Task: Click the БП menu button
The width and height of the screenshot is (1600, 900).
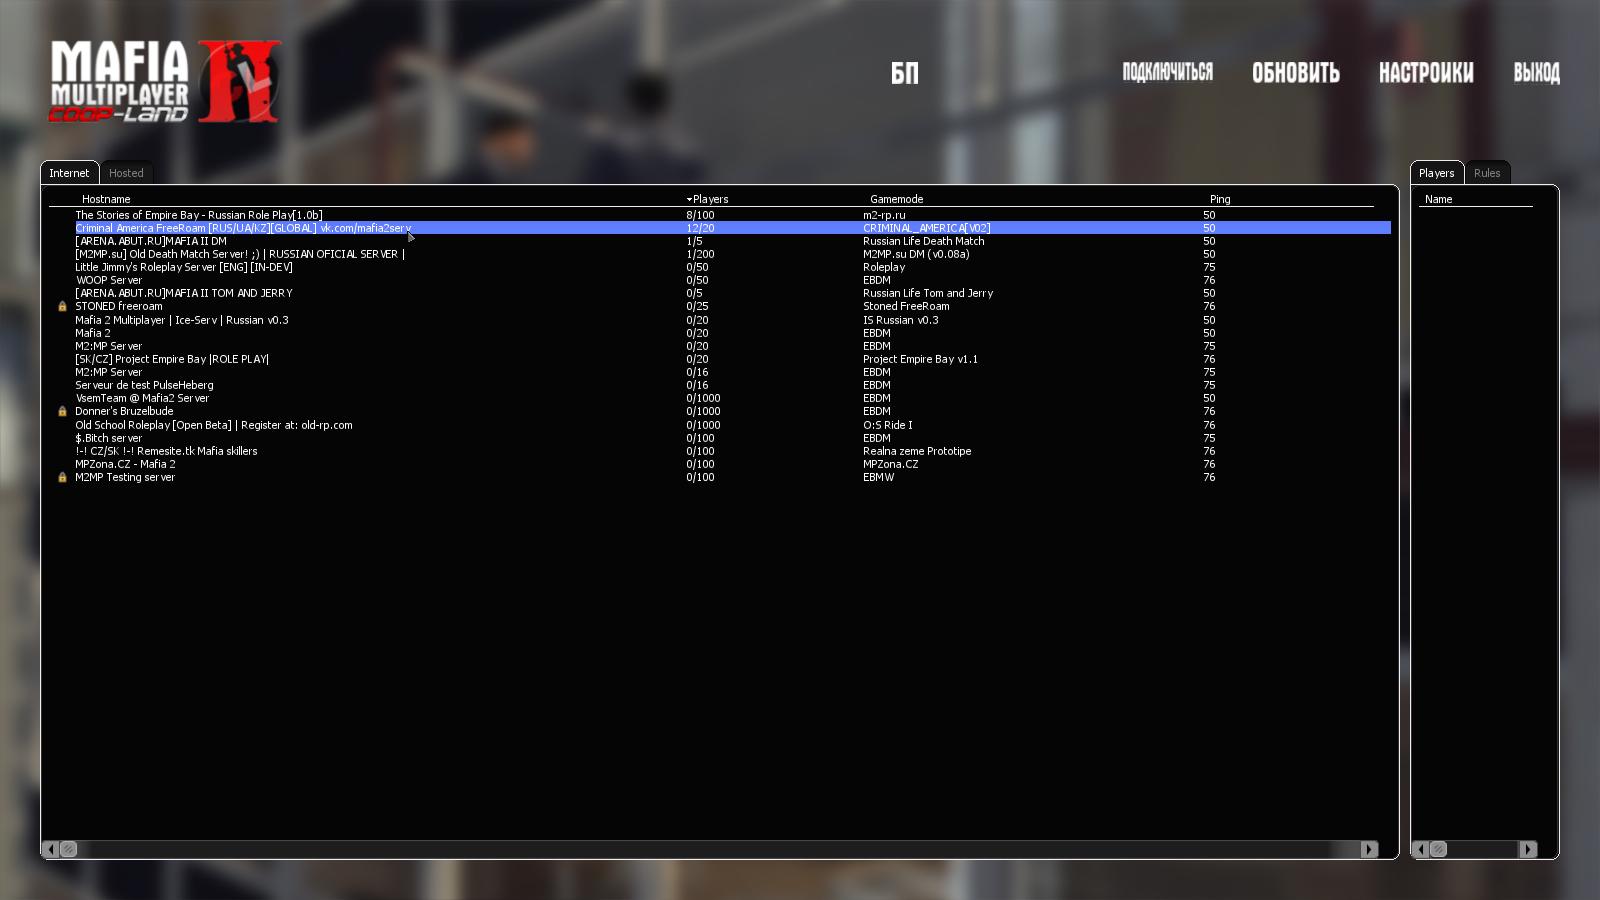Action: (905, 73)
